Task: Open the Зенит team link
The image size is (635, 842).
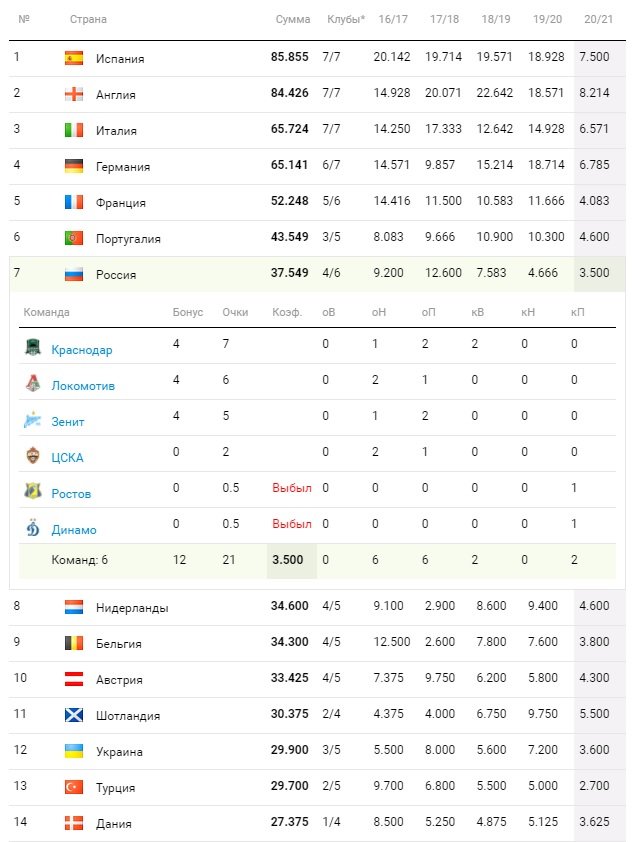Action: (68, 422)
